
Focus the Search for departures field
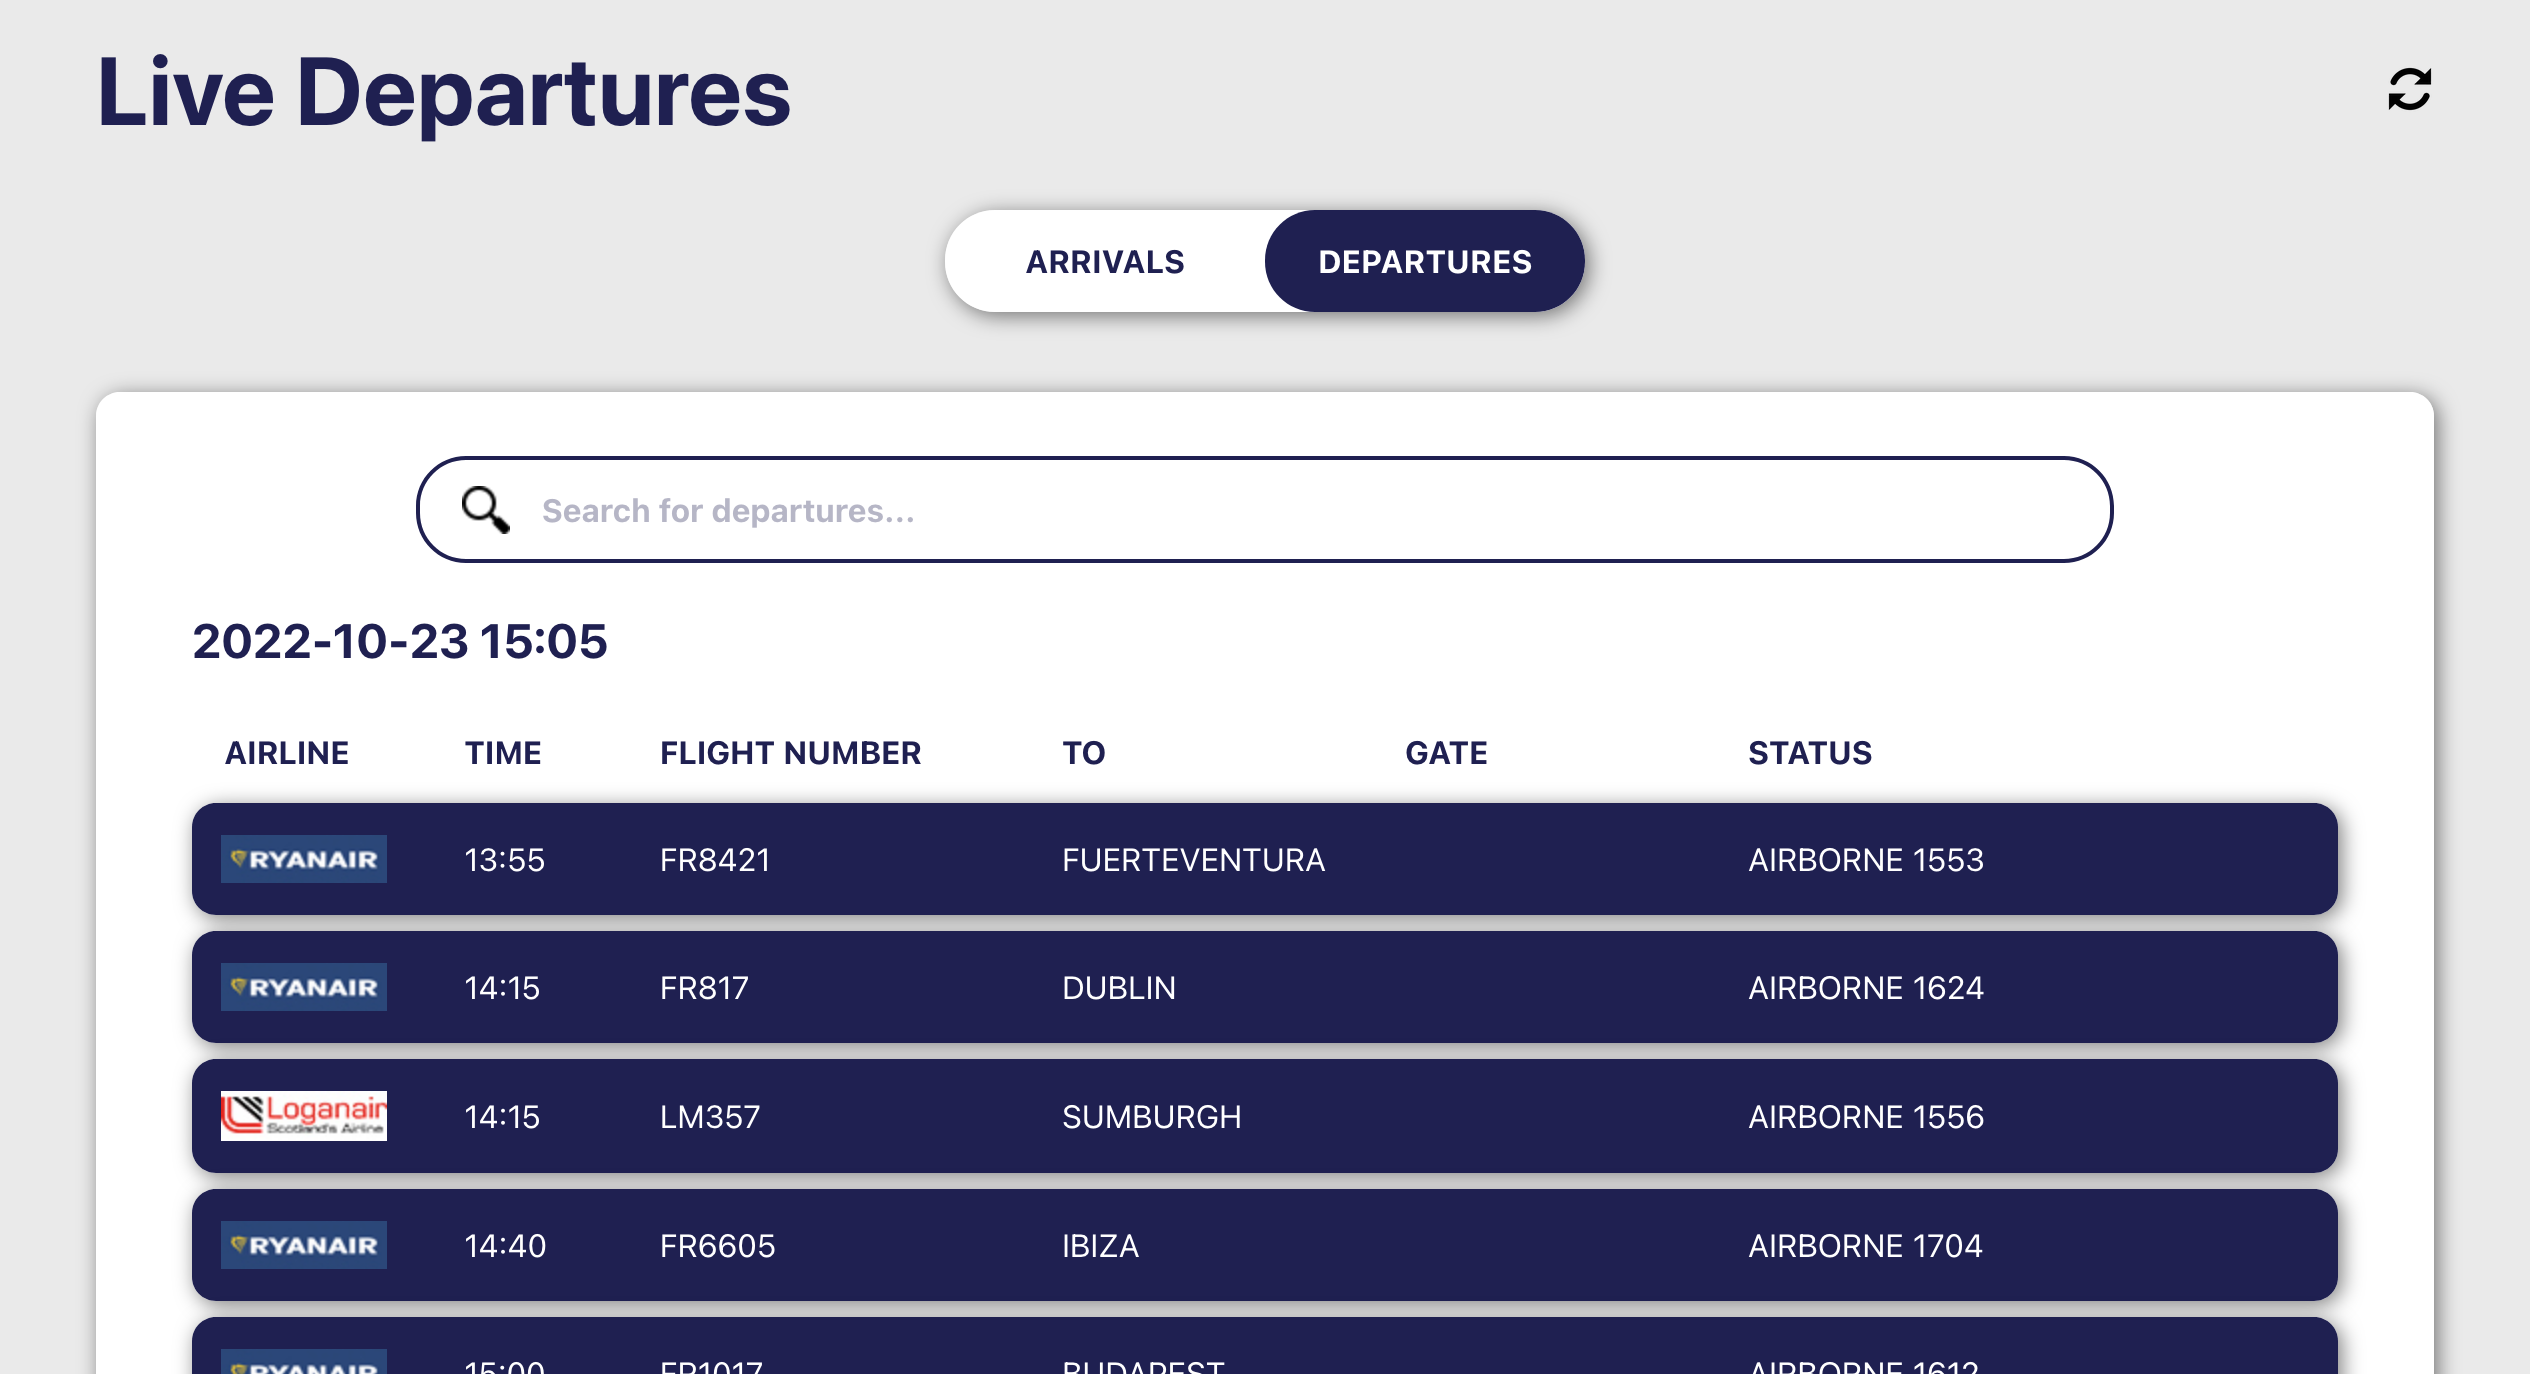point(1300,510)
